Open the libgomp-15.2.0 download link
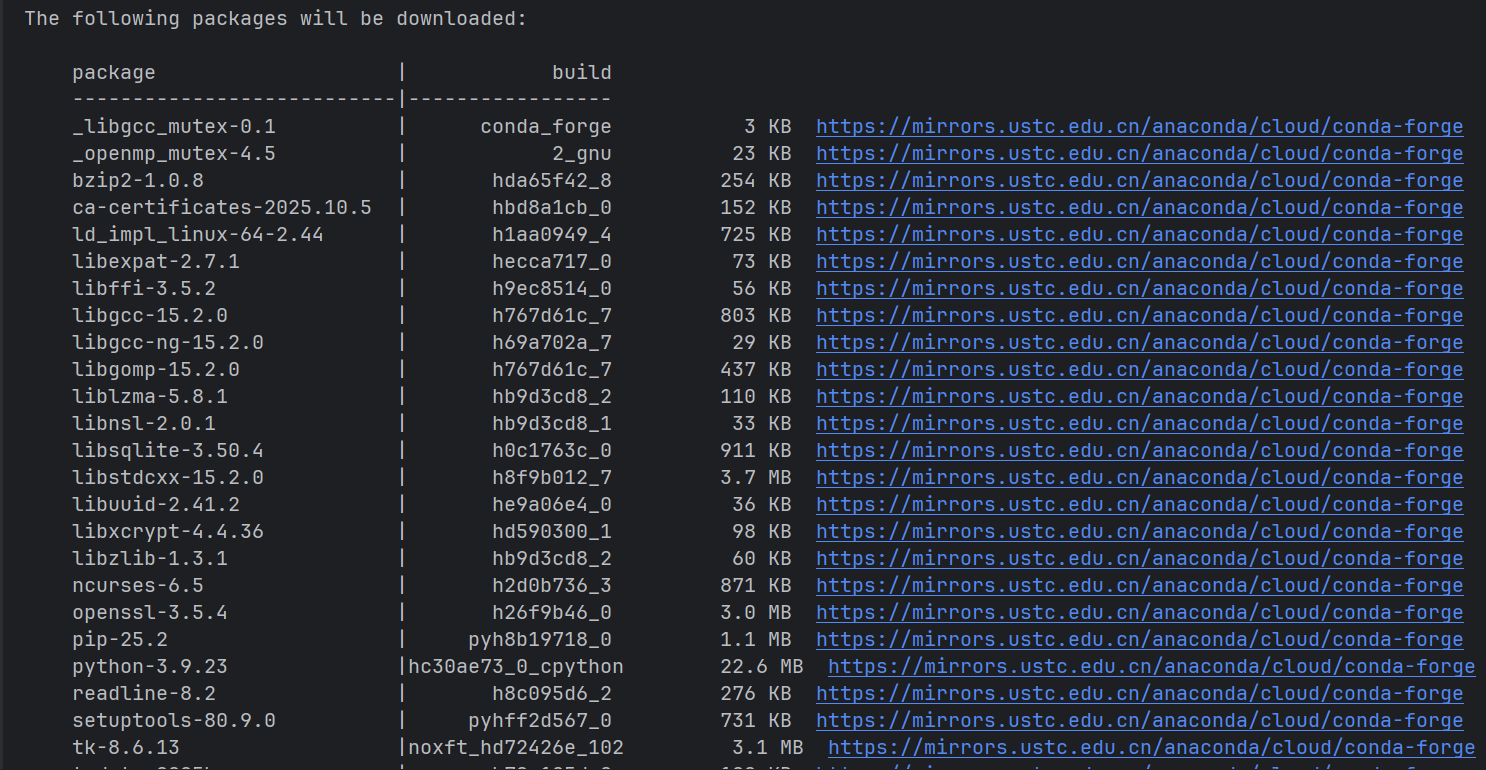The image size is (1486, 770). coord(1140,370)
